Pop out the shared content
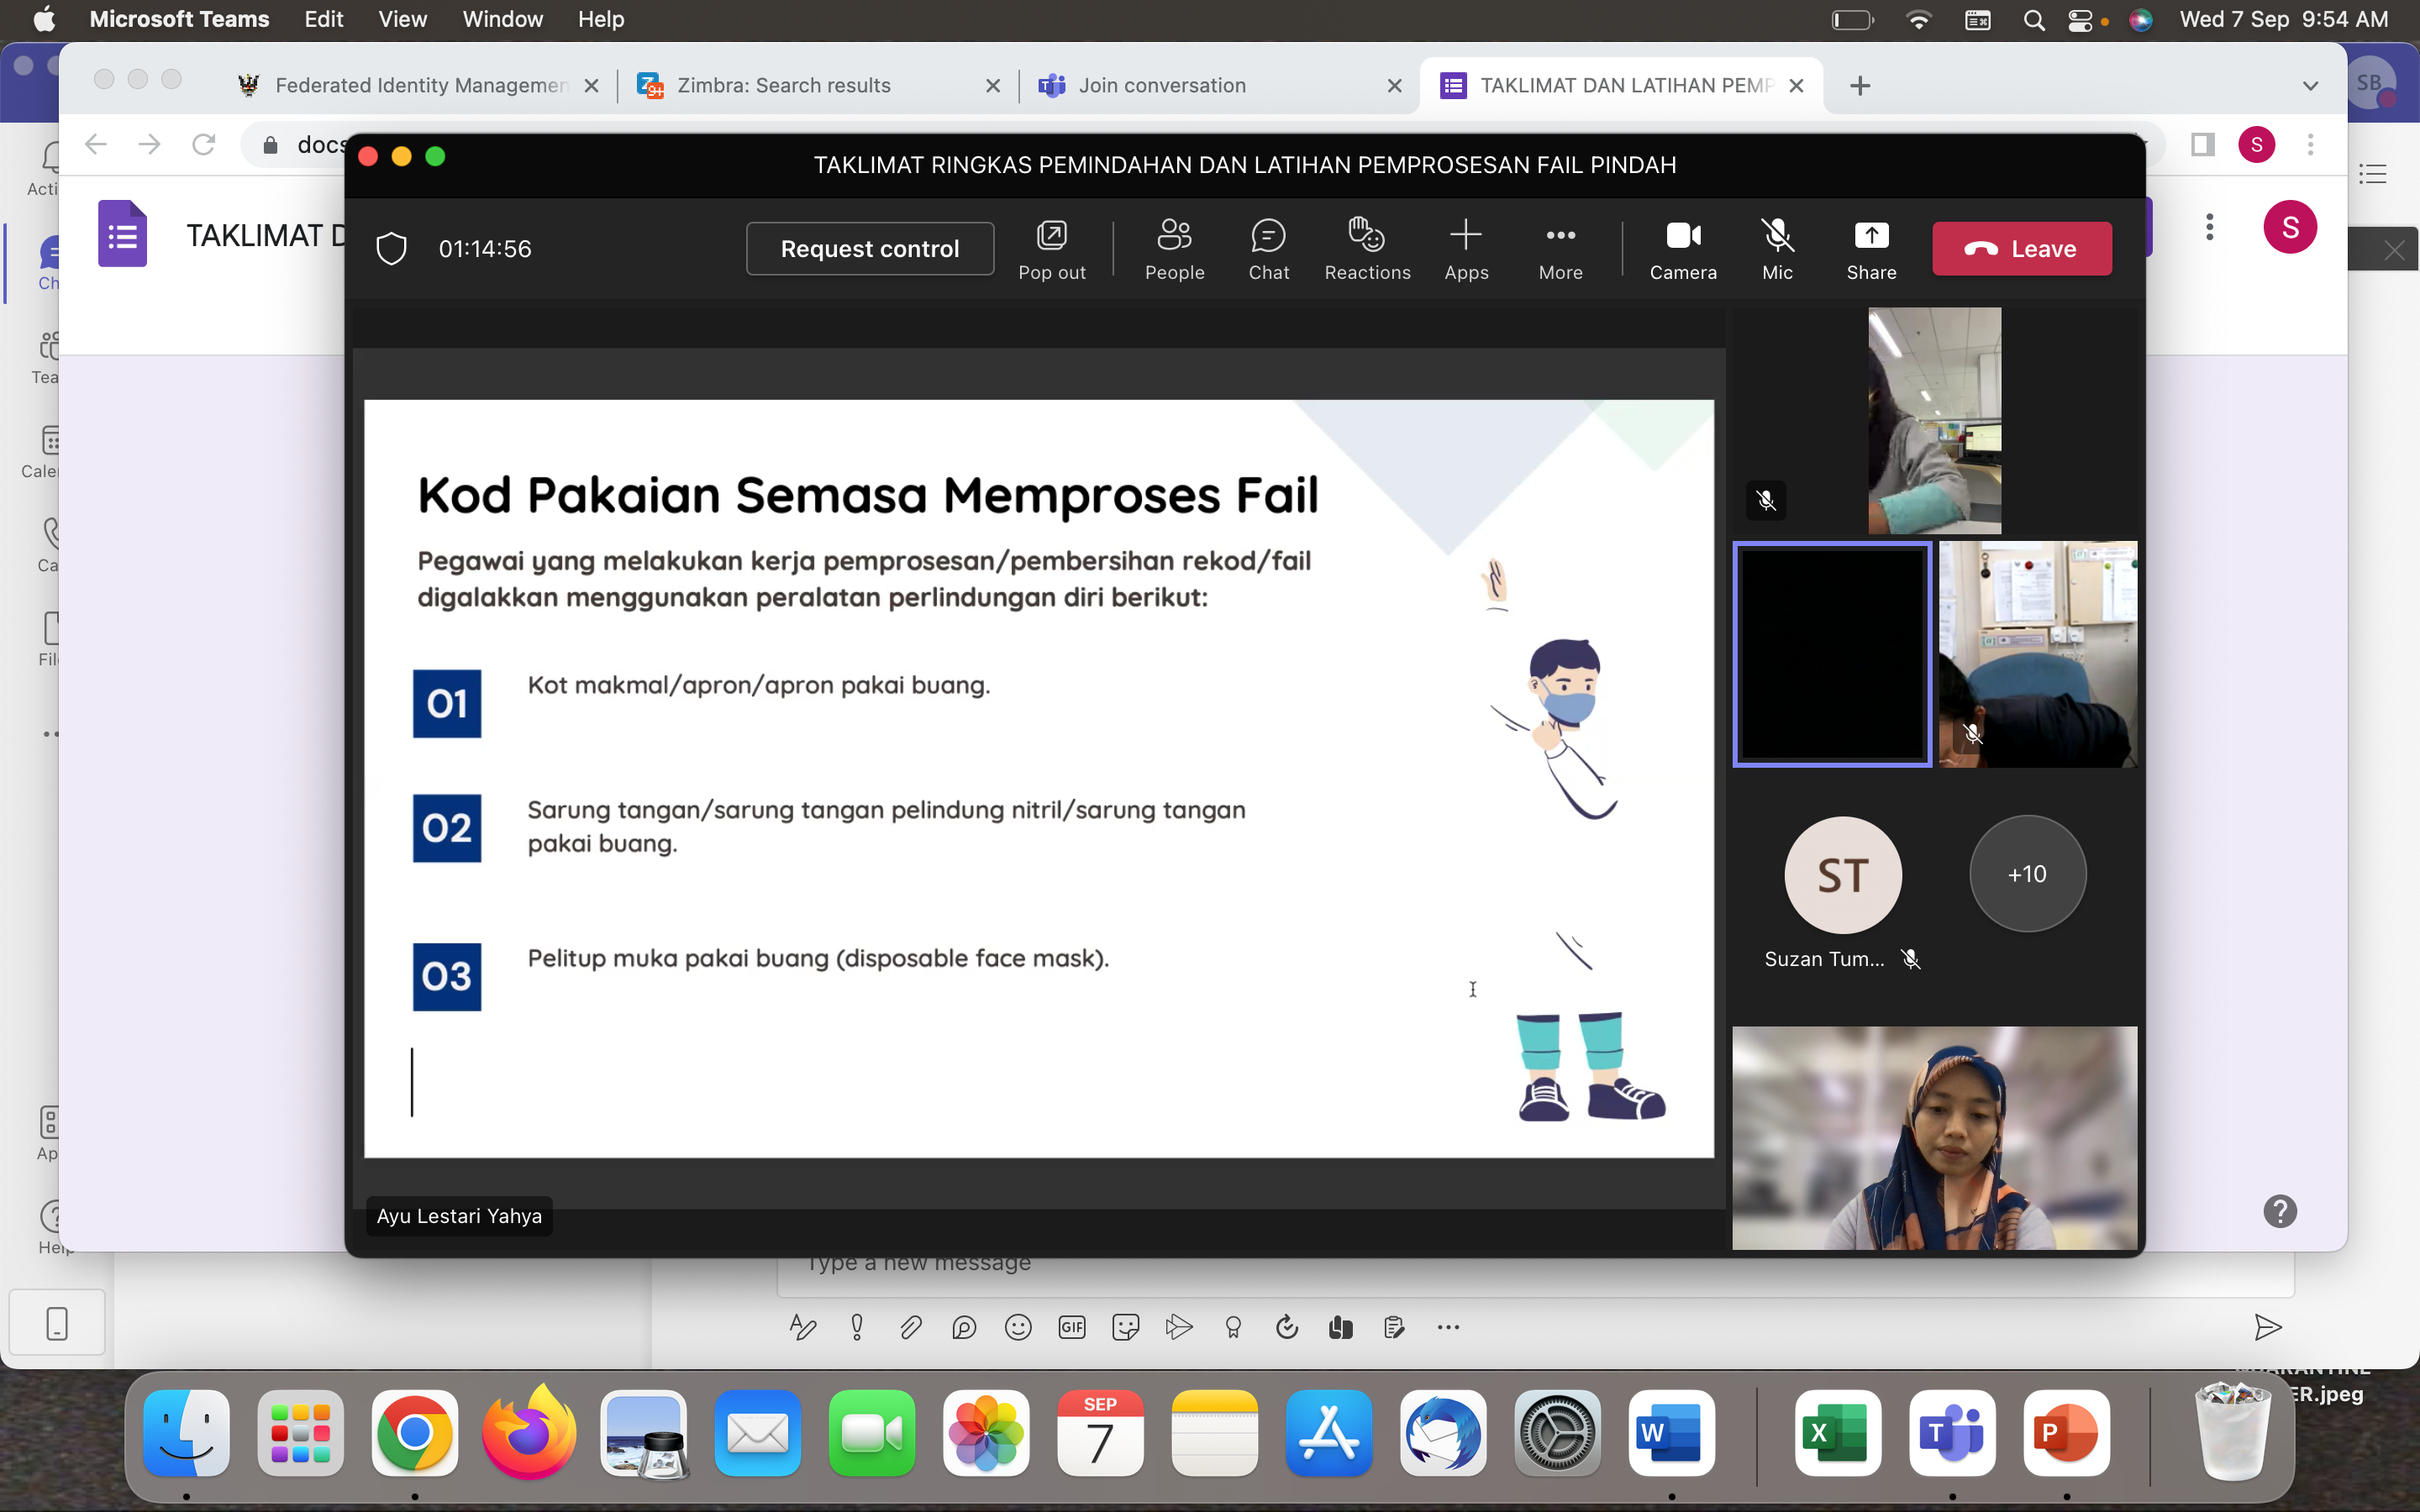 [x=1051, y=249]
